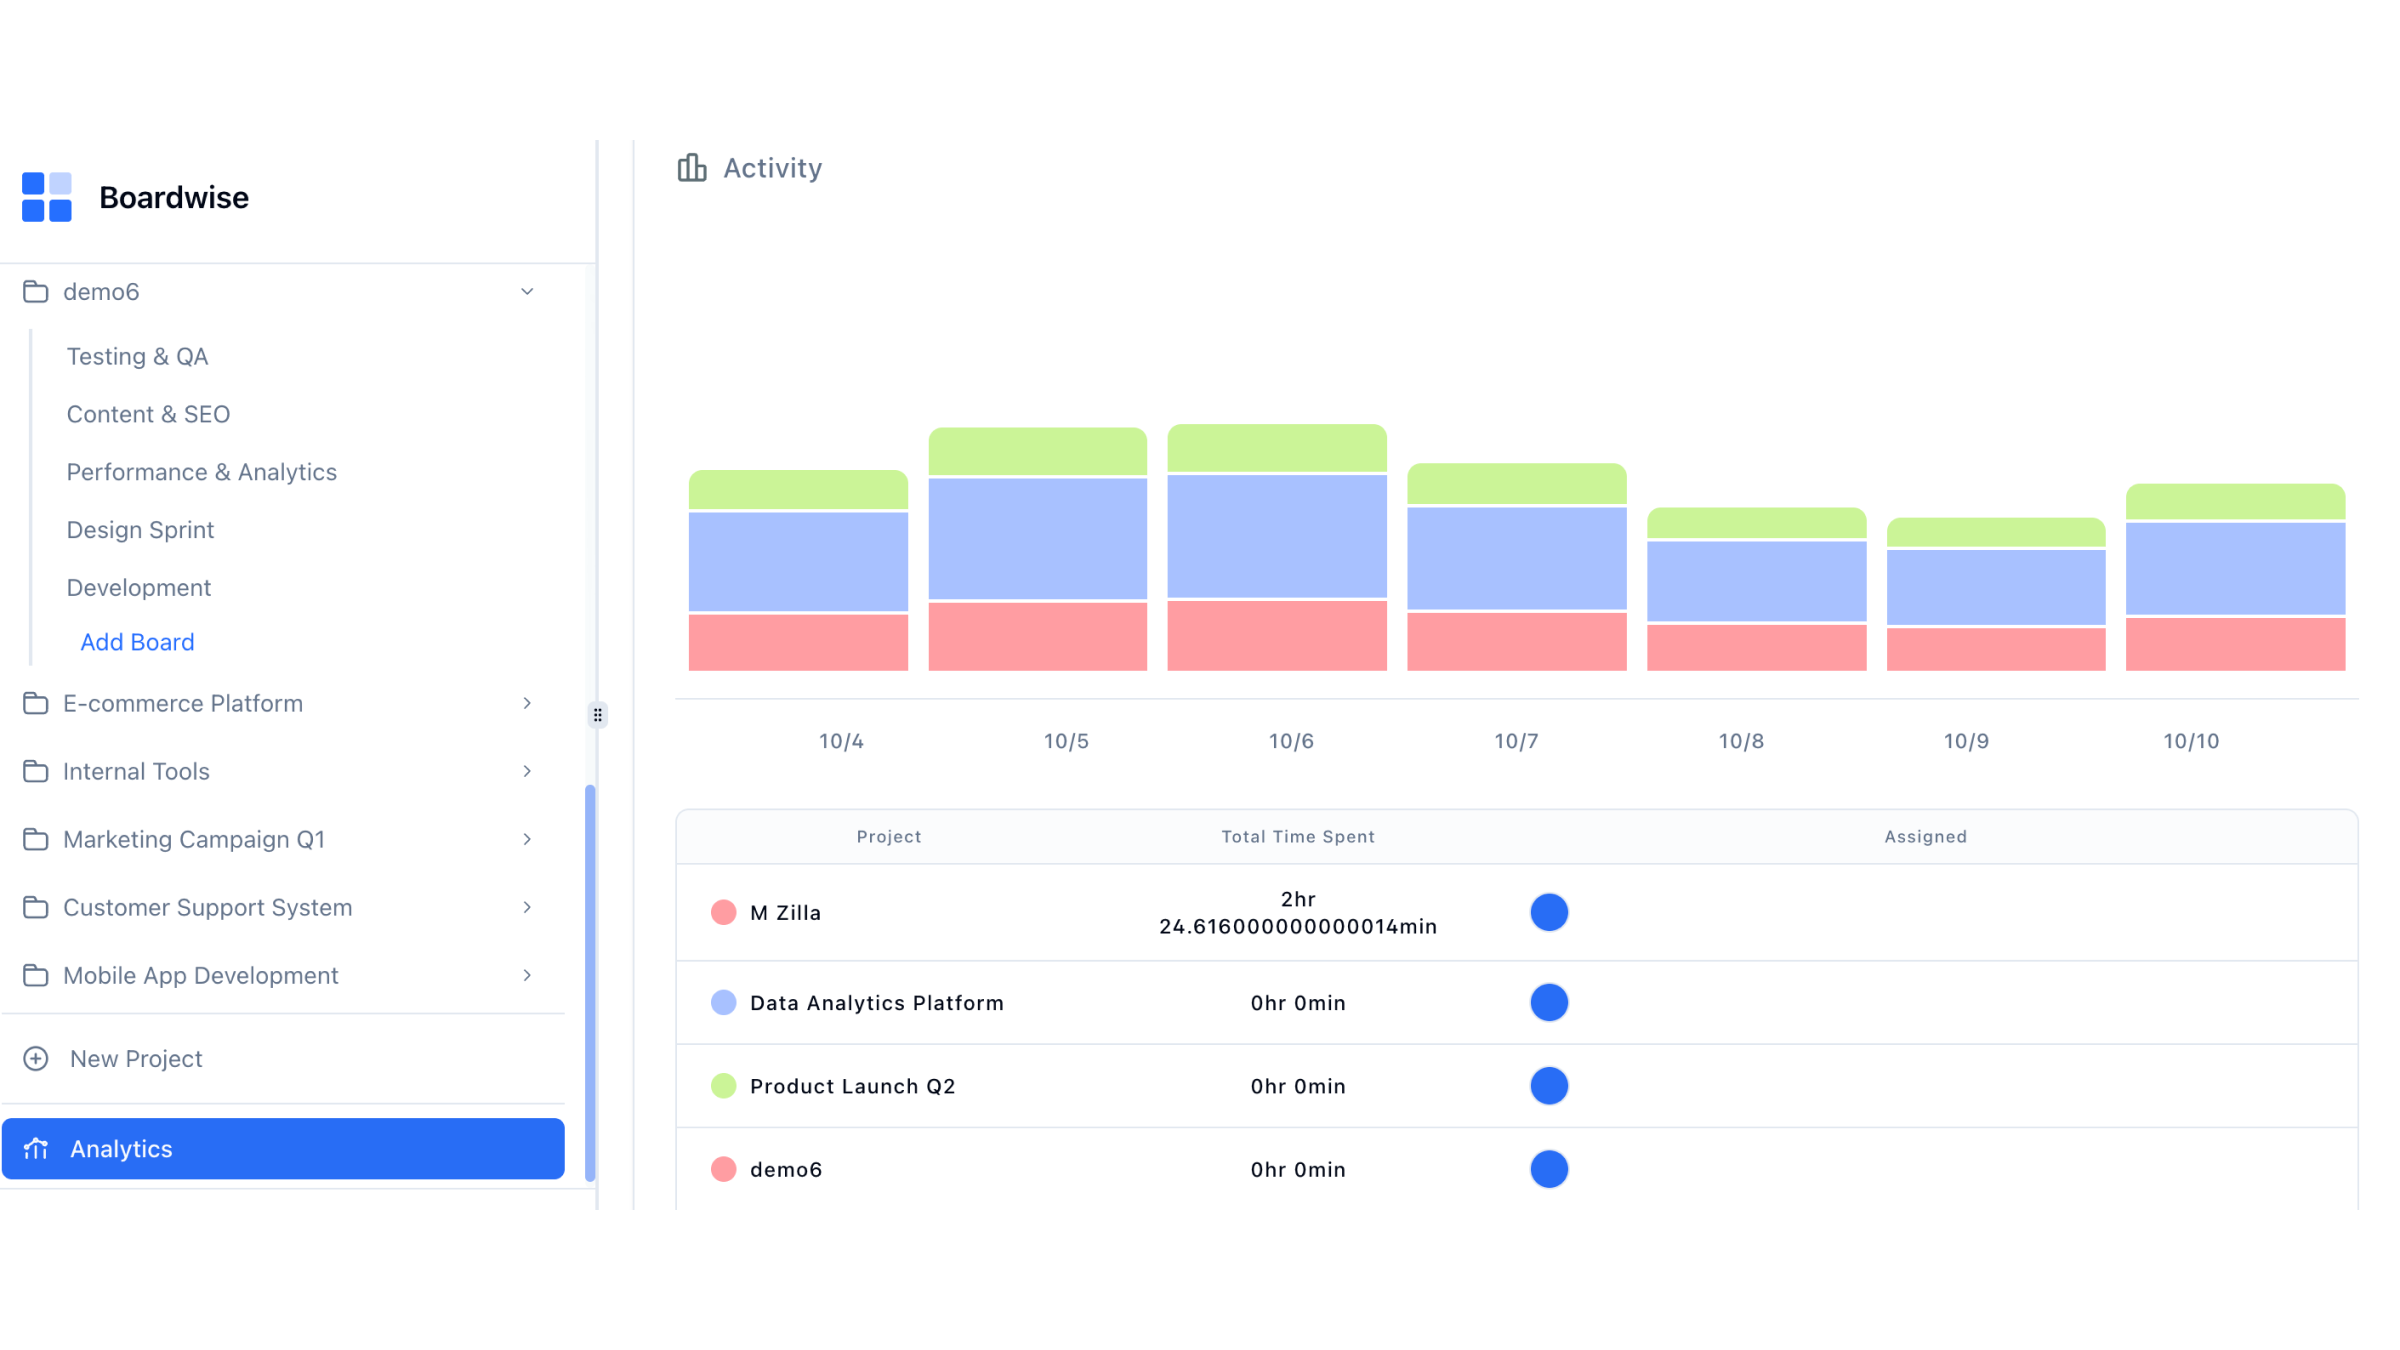Expand the Mobile App Development chevron
The height and width of the screenshot is (1350, 2400).
click(x=527, y=975)
